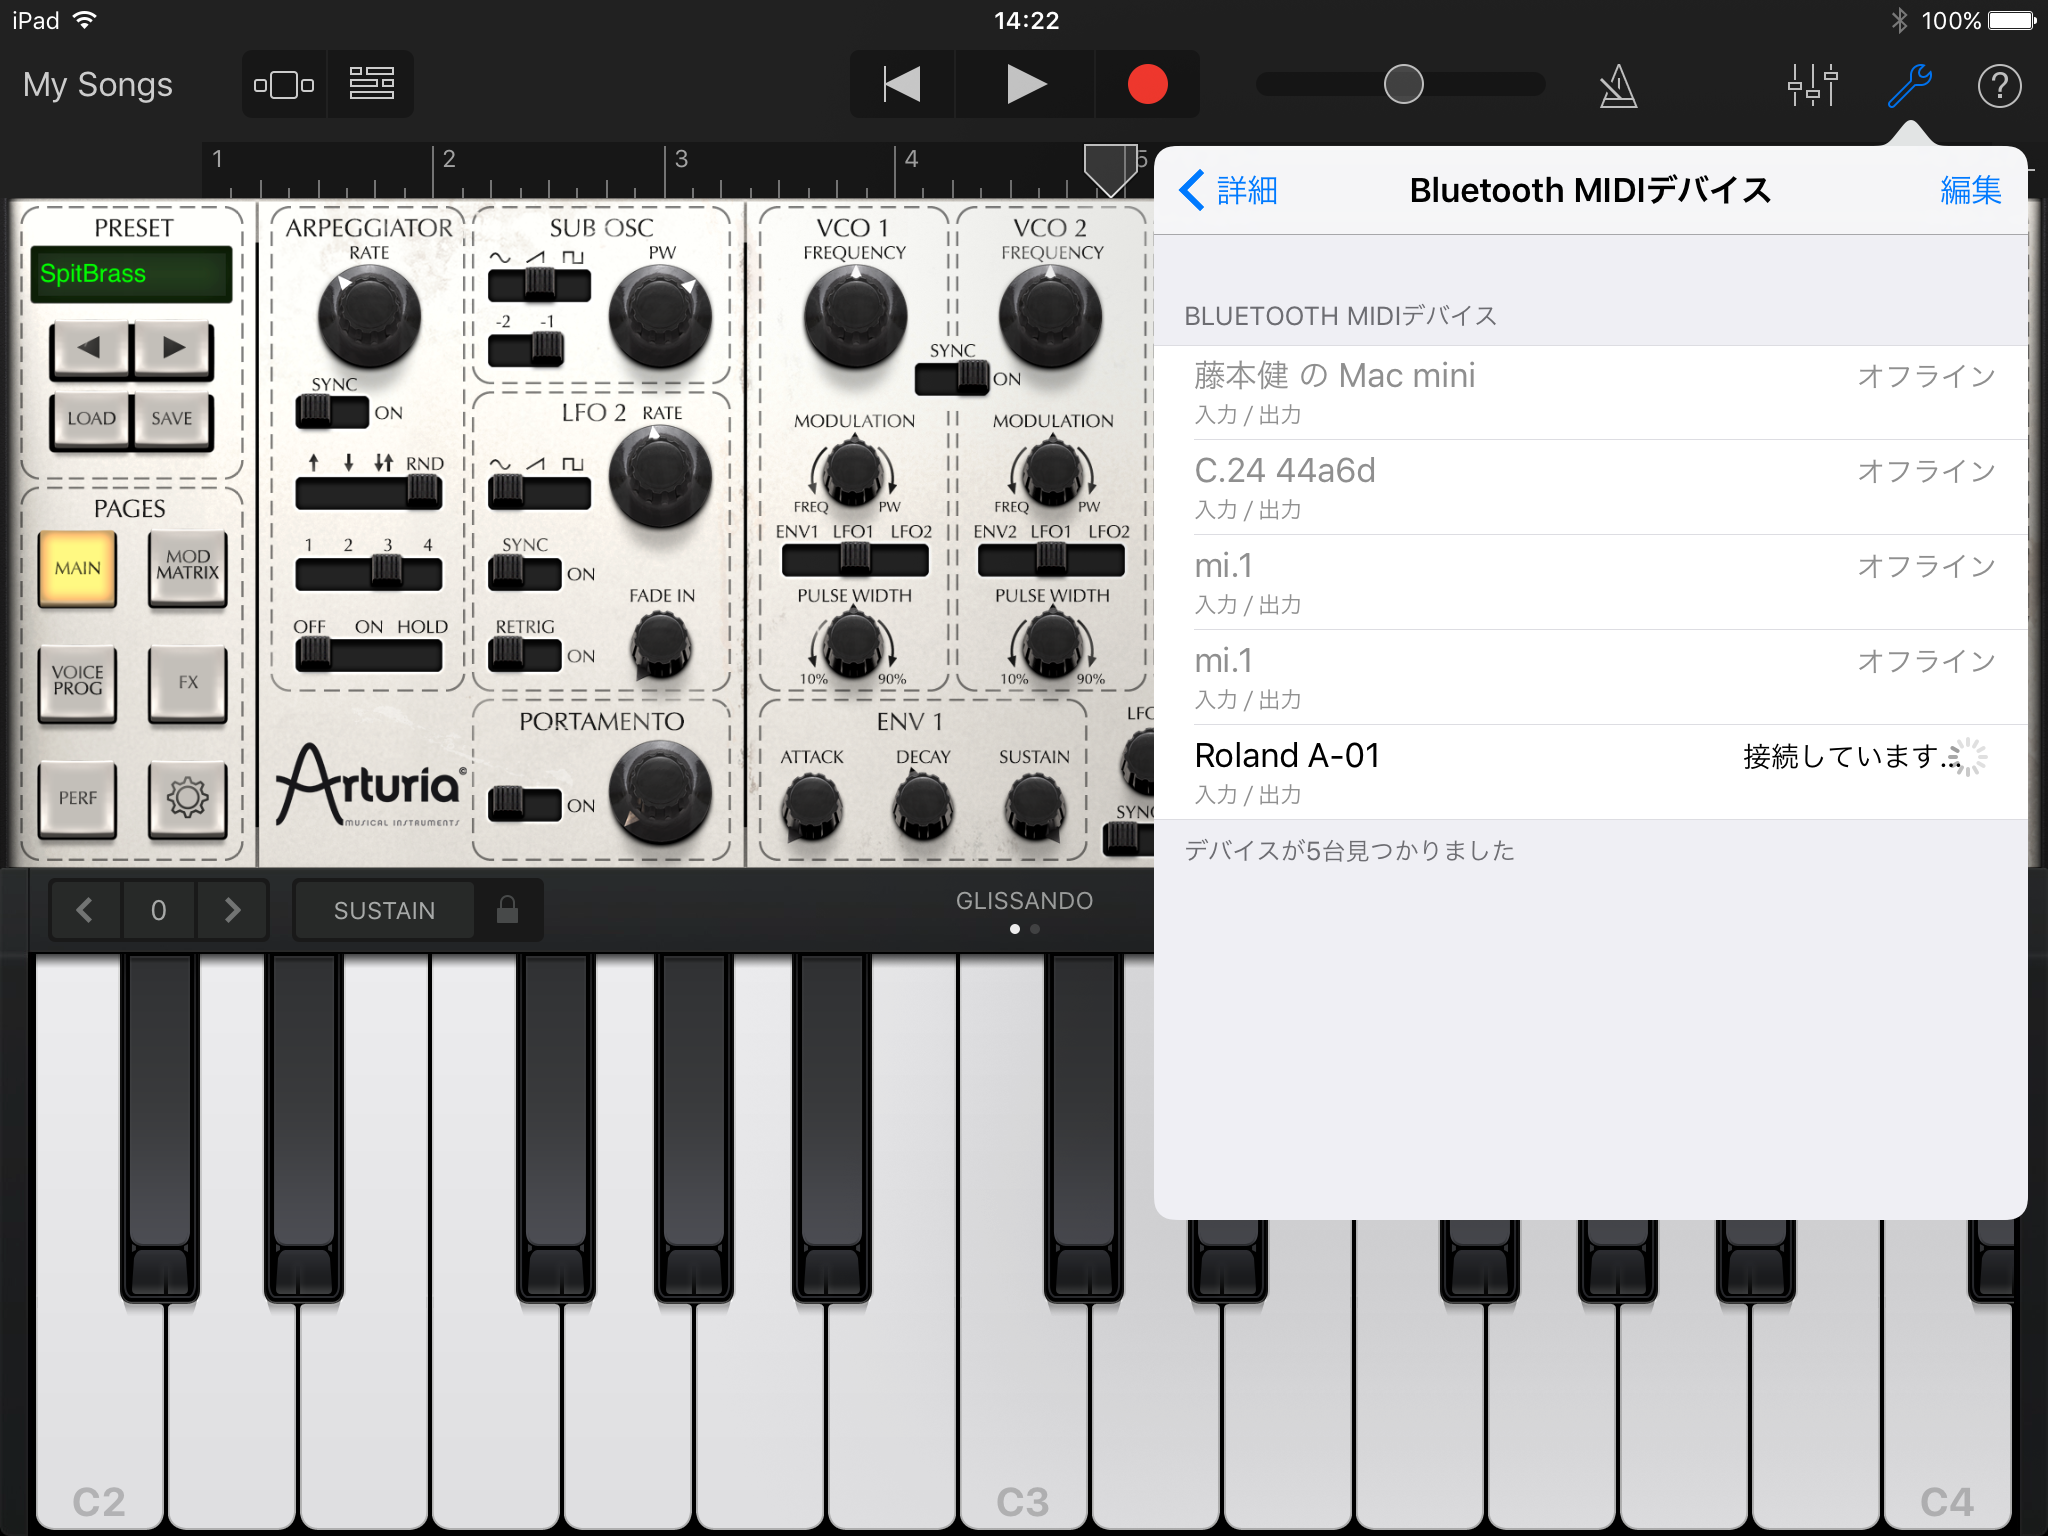Toggle PORTAMENTO ON switch
The image size is (2048, 1536).
(x=525, y=804)
